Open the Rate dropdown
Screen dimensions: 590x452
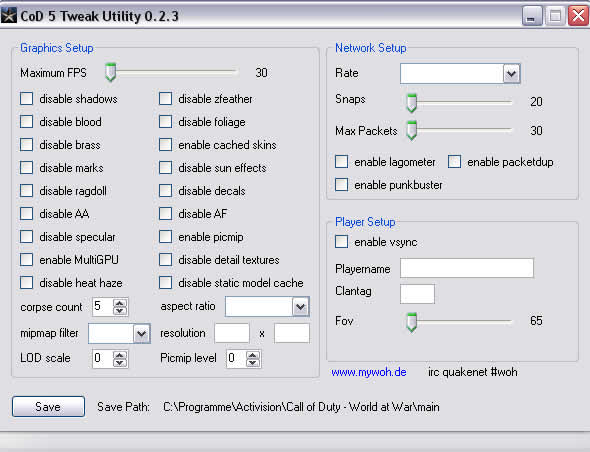511,73
